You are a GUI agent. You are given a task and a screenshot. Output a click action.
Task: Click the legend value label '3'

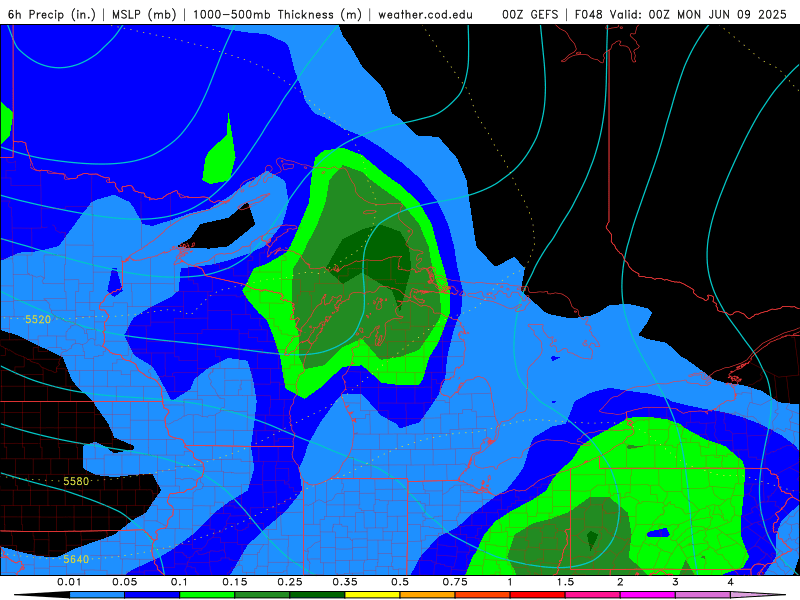(x=676, y=582)
